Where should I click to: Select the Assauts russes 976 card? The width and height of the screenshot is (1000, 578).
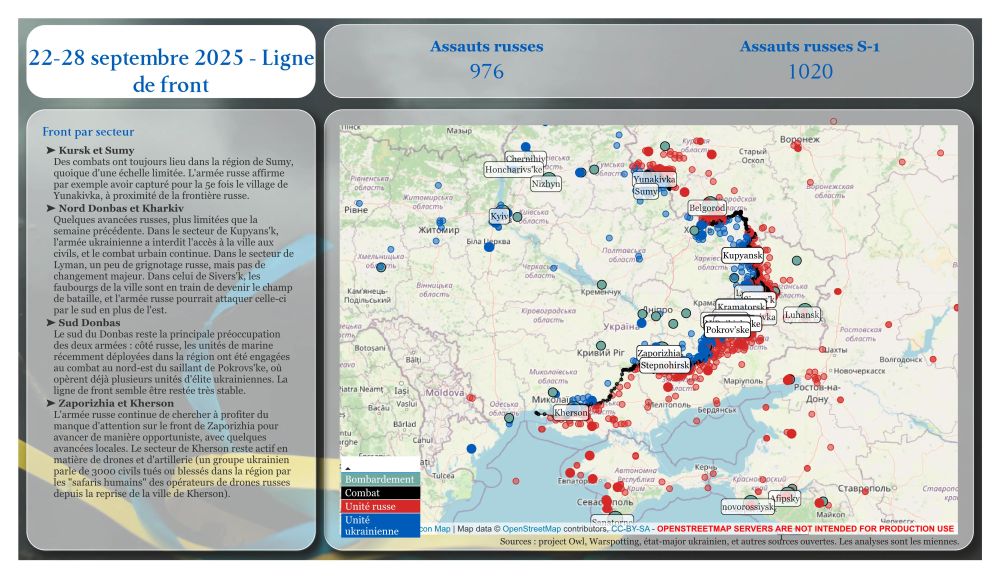click(x=487, y=61)
